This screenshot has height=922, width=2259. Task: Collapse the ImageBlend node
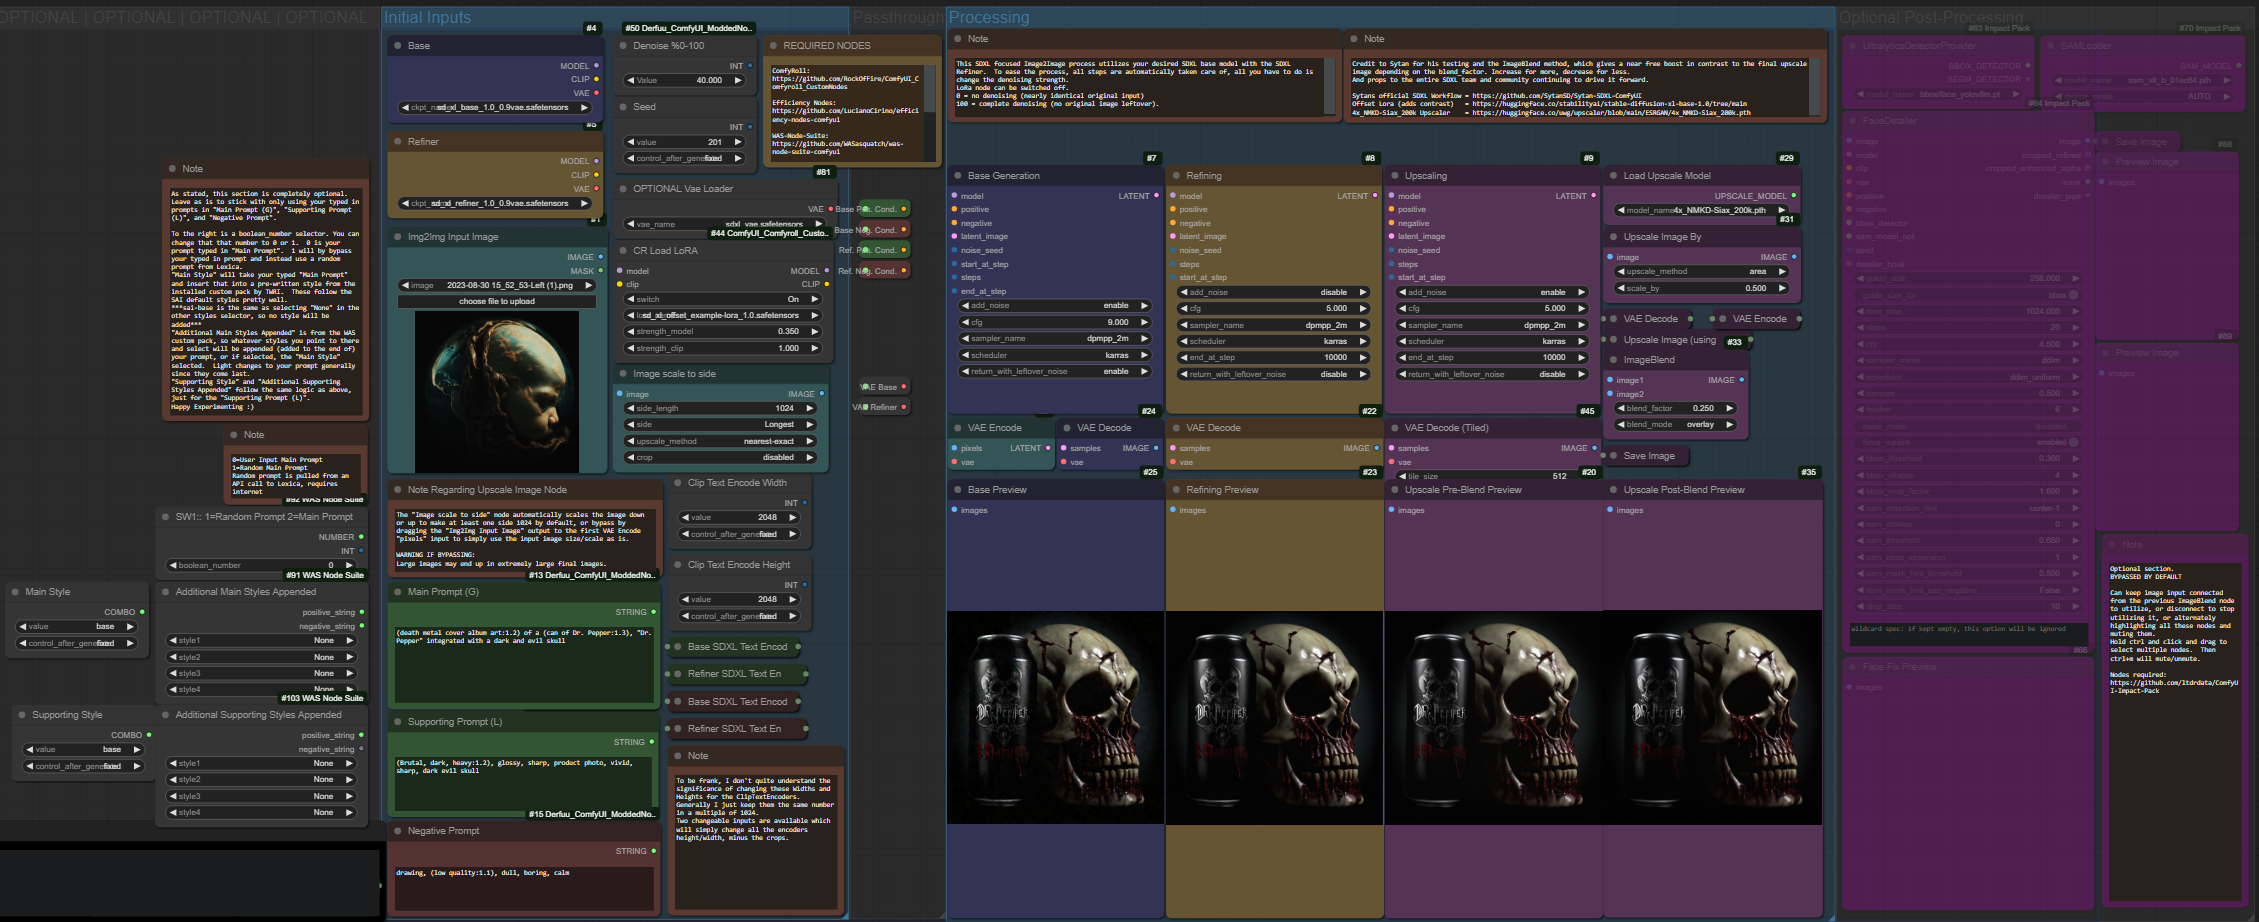pos(1613,360)
